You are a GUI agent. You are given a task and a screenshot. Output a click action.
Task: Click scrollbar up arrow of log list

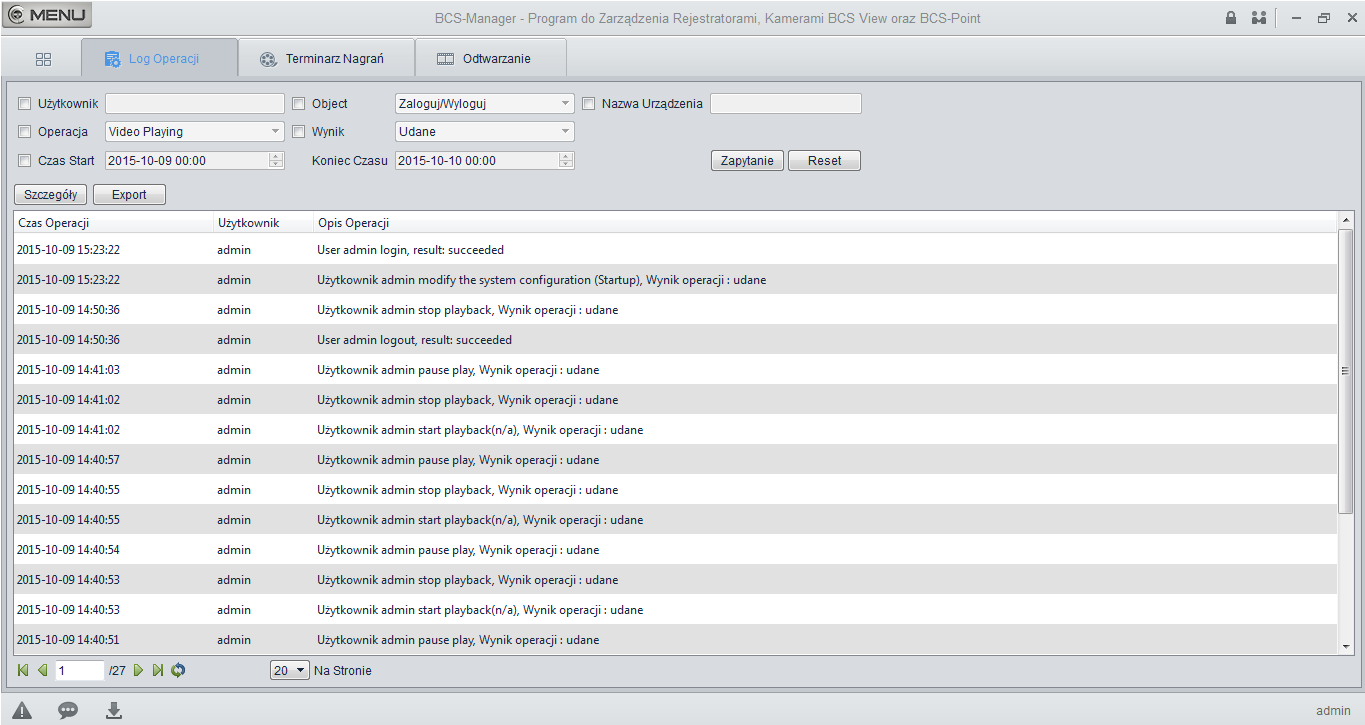point(1345,220)
